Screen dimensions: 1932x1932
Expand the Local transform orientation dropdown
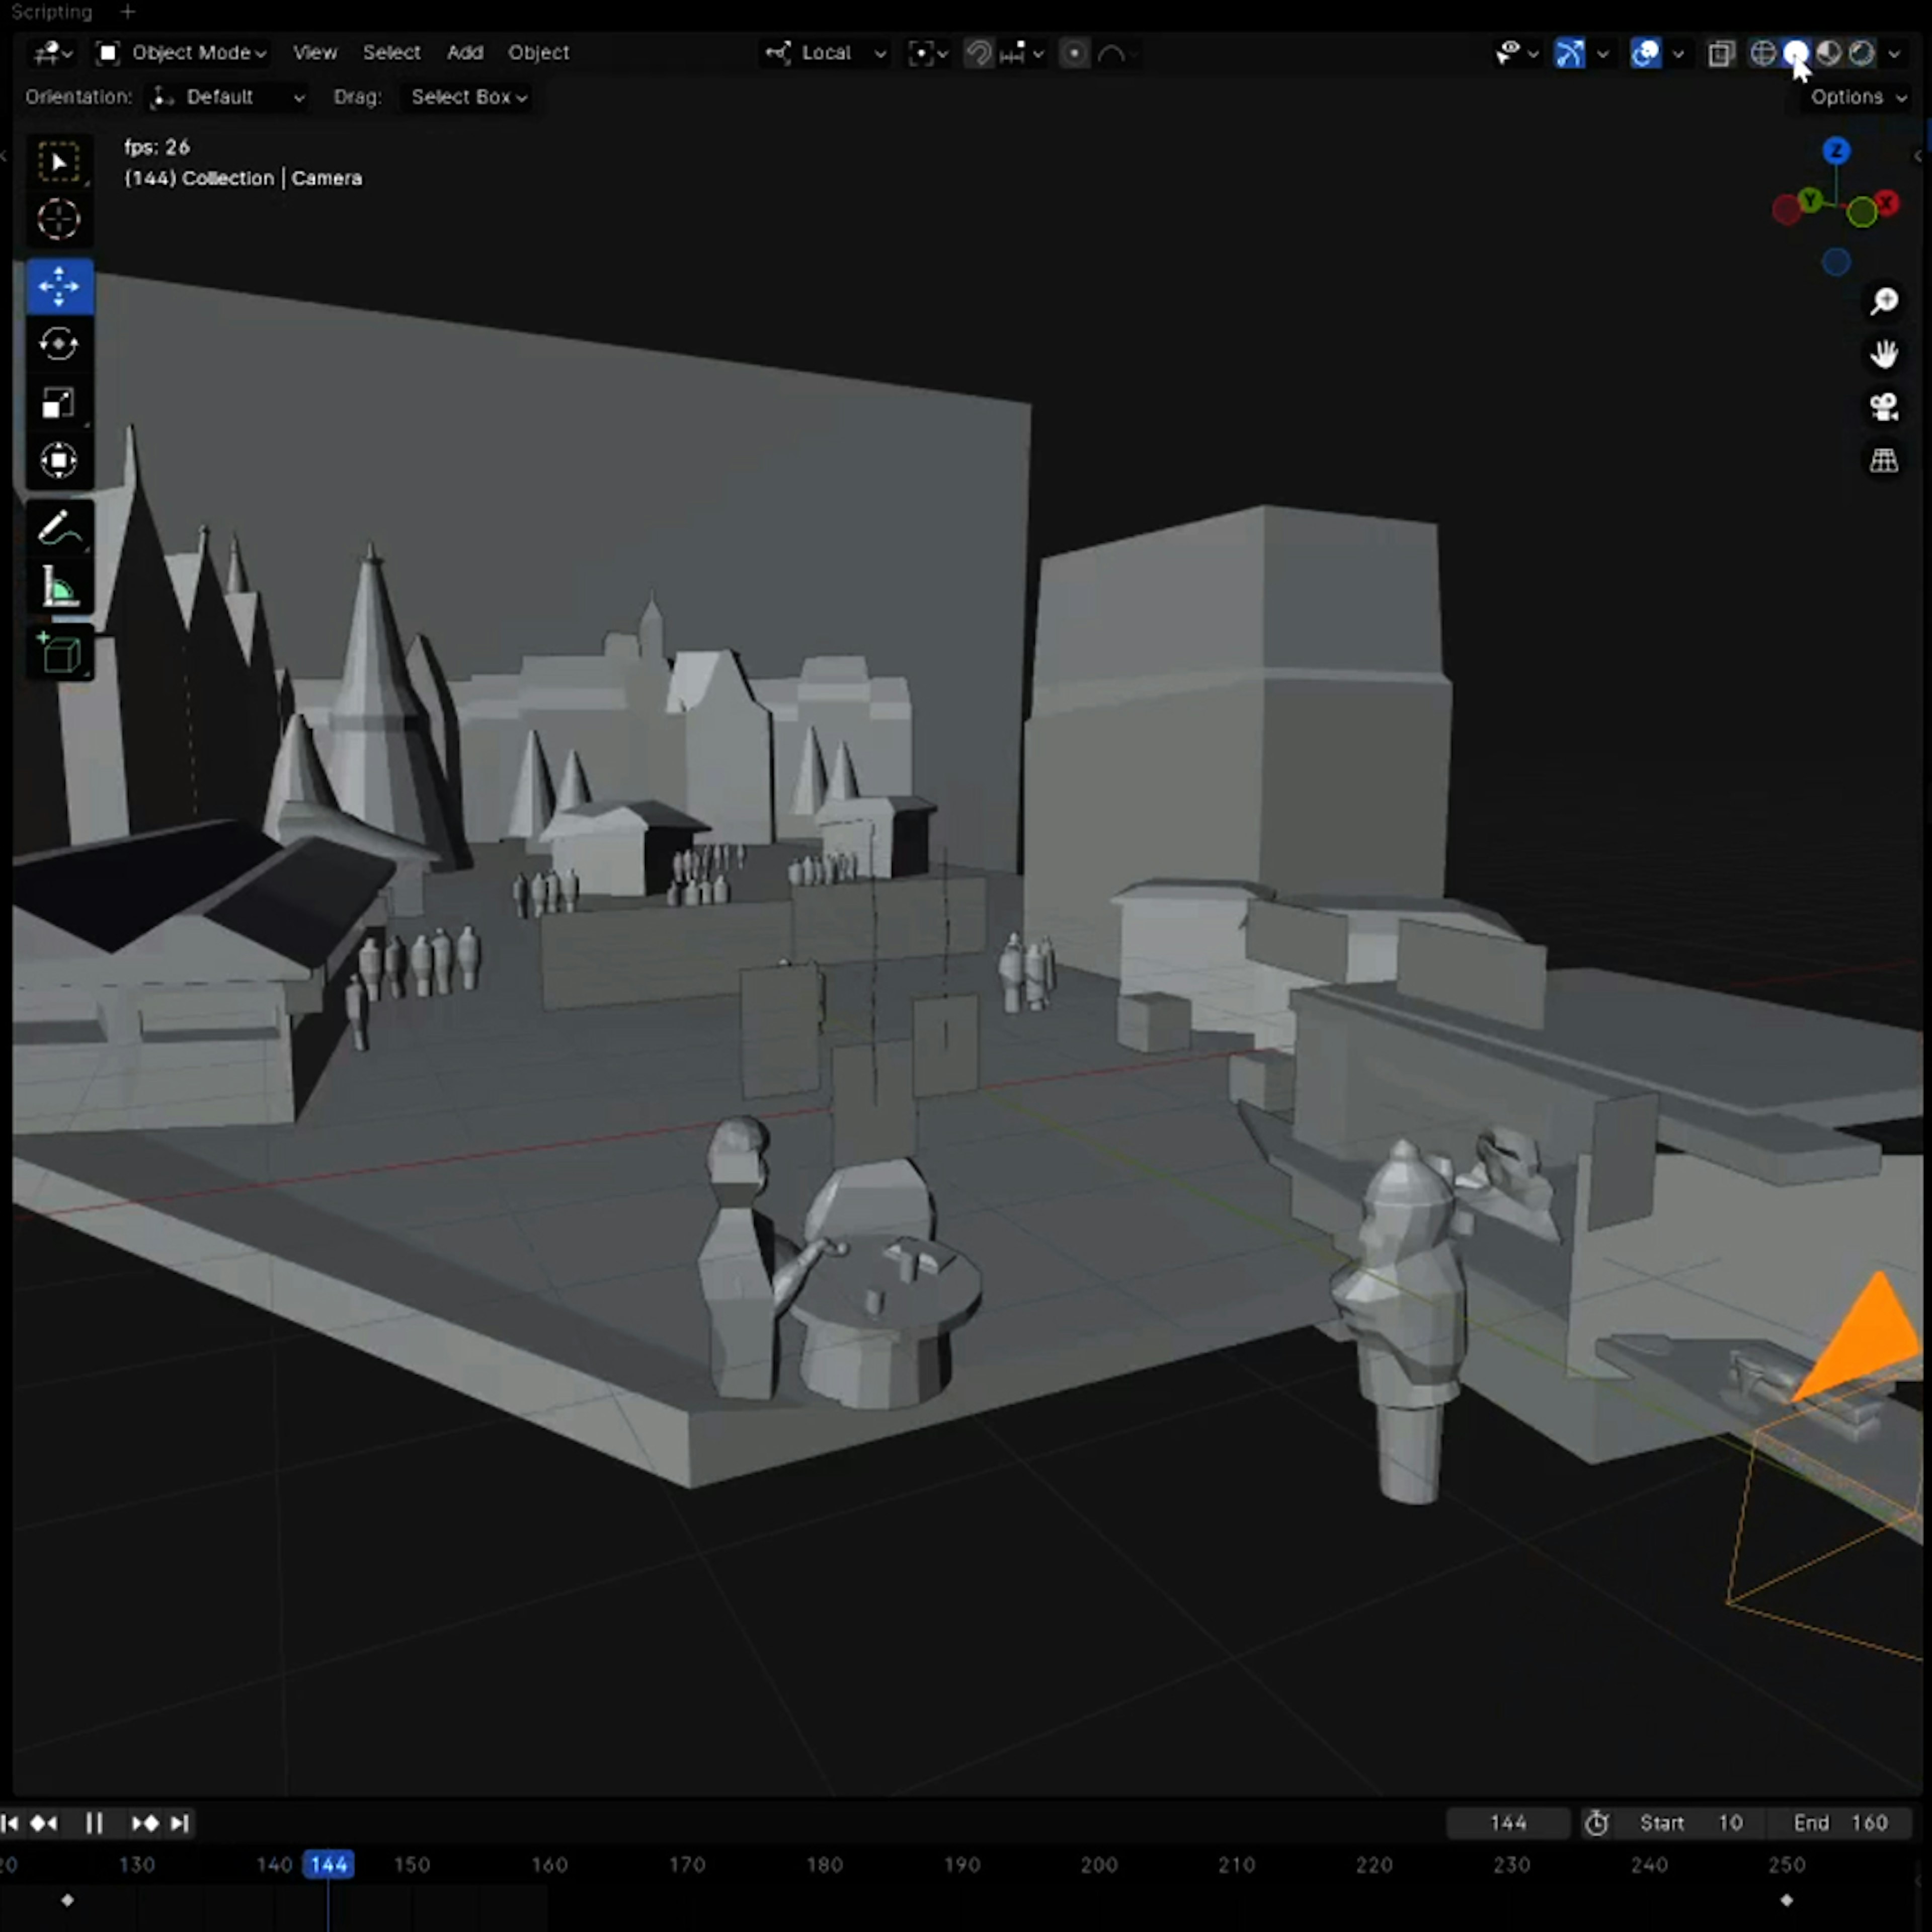826,53
